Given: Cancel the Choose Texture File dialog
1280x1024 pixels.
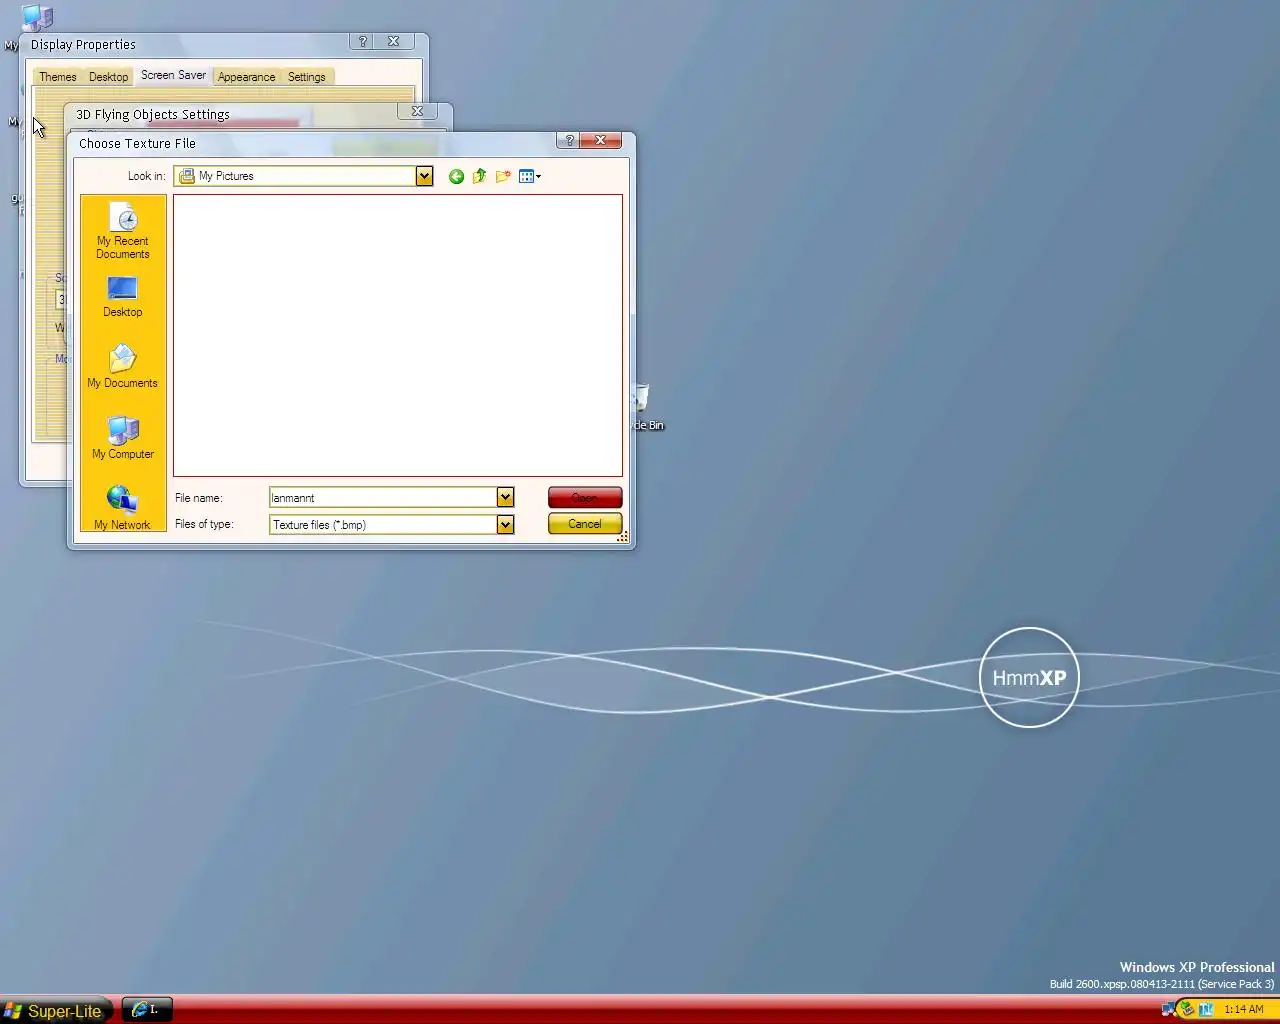Looking at the screenshot, I should [585, 524].
